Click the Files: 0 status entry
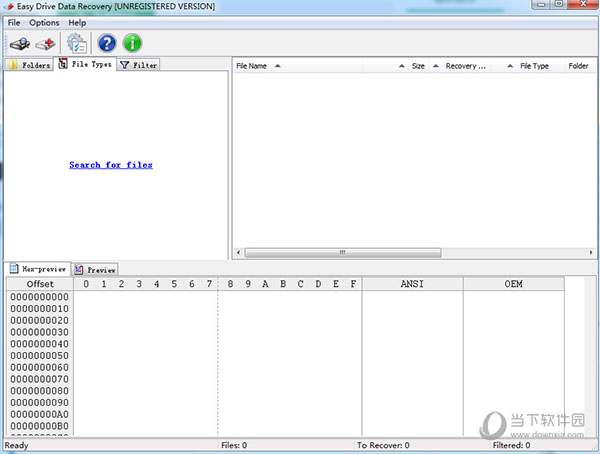 pyautogui.click(x=234, y=446)
